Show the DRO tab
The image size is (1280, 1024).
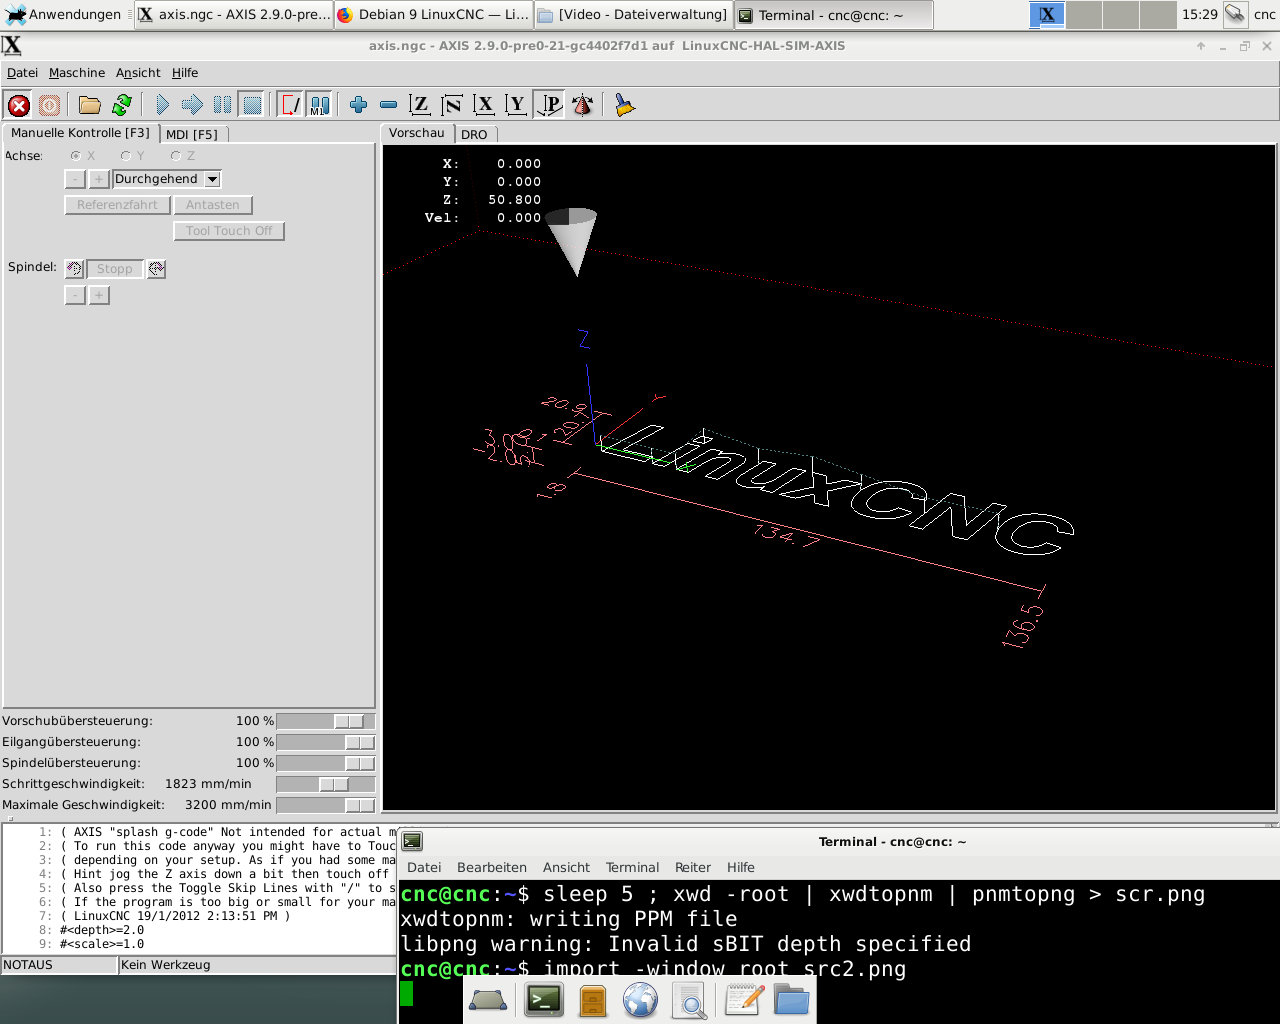[474, 134]
